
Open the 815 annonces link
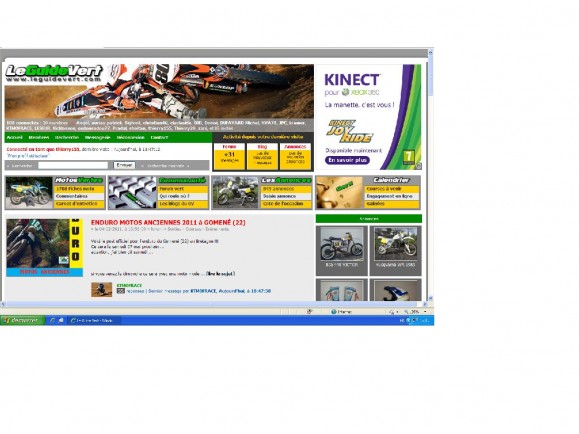286,189
